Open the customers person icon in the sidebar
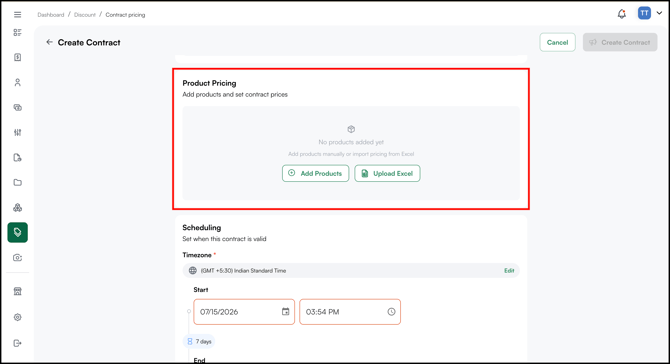The image size is (670, 364). click(18, 82)
